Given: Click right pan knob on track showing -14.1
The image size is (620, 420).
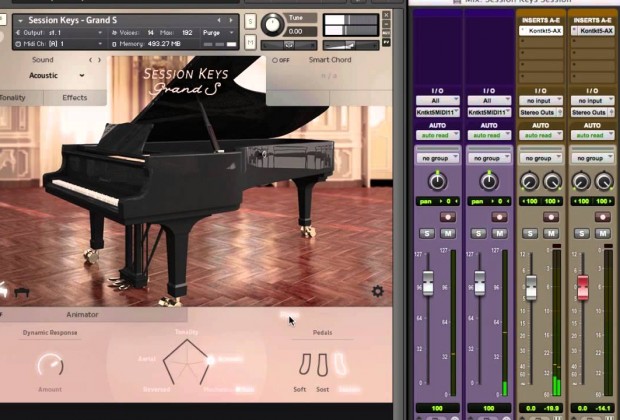Looking at the screenshot, I should coord(604,181).
